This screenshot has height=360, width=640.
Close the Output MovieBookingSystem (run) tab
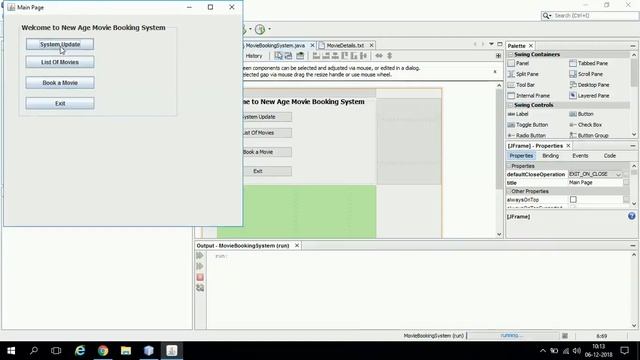(x=297, y=245)
